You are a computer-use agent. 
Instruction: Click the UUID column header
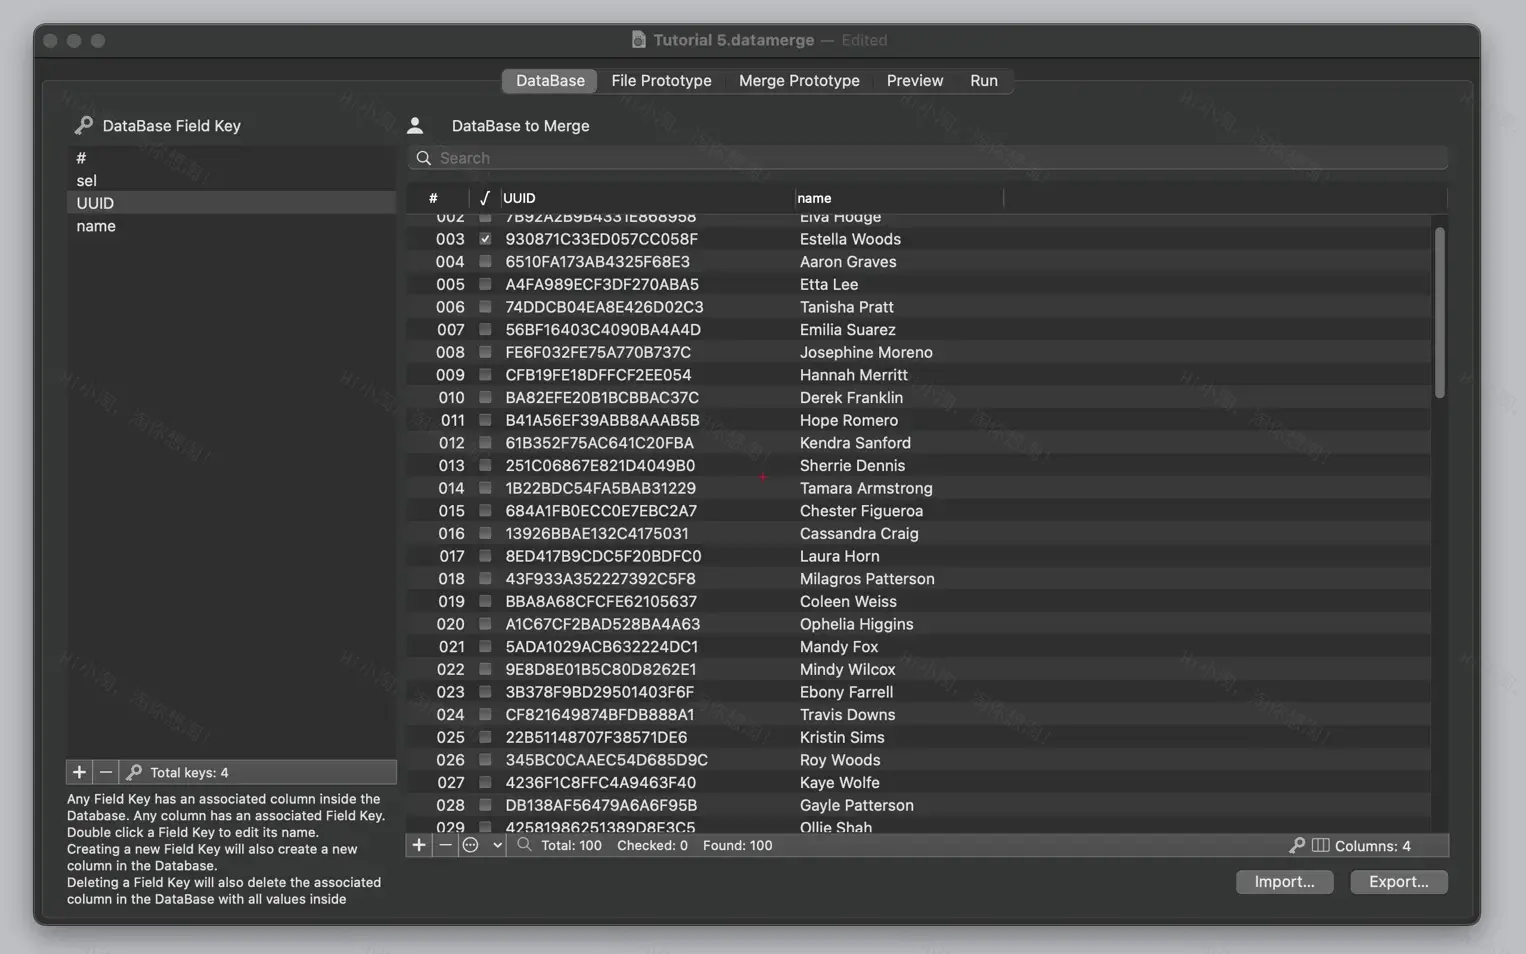tap(519, 197)
